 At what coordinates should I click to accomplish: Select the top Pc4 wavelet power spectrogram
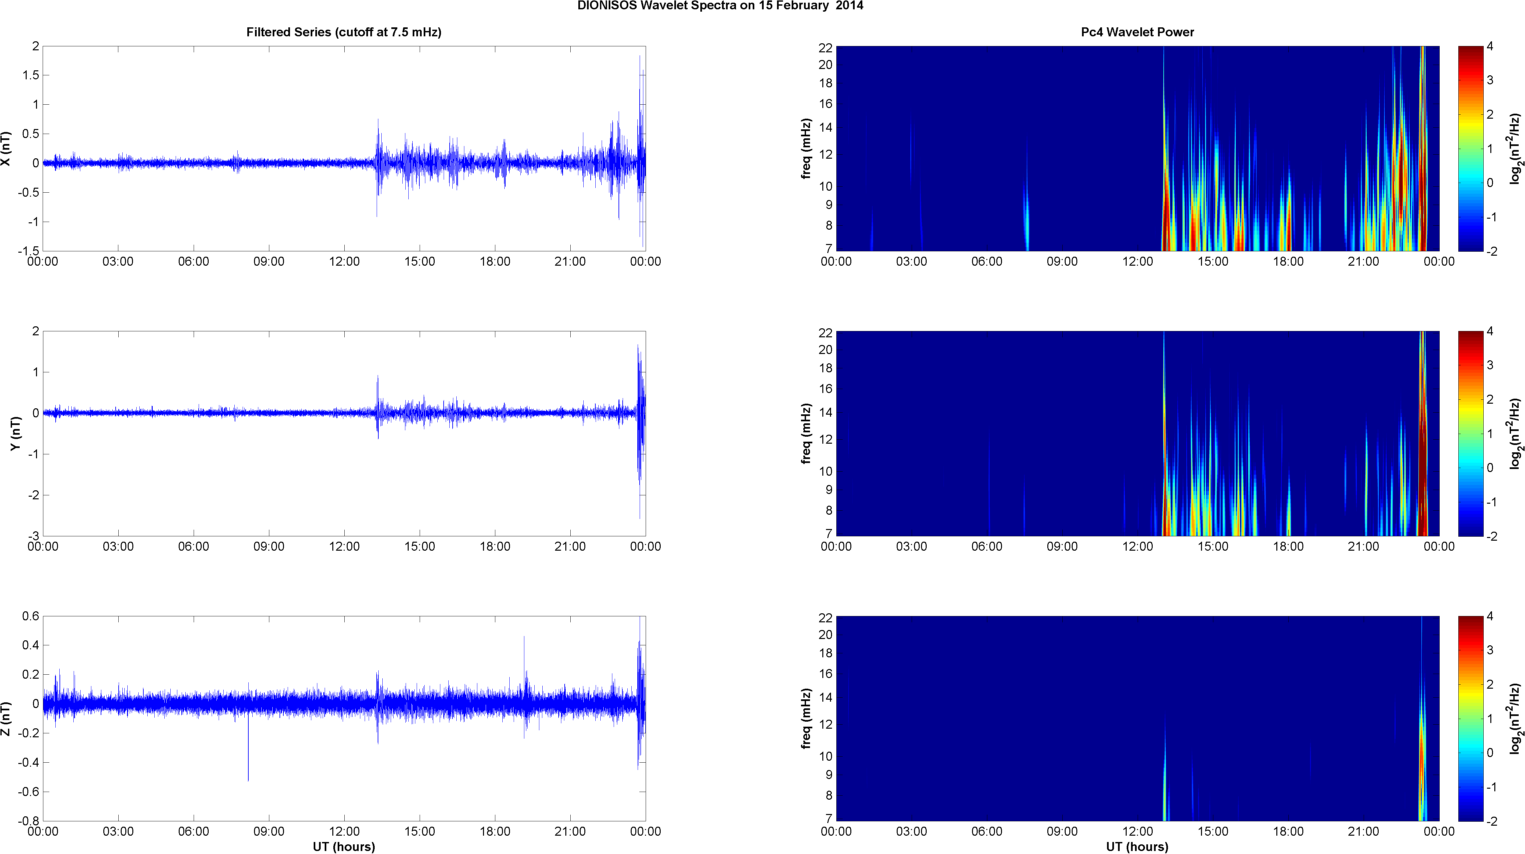(1137, 148)
